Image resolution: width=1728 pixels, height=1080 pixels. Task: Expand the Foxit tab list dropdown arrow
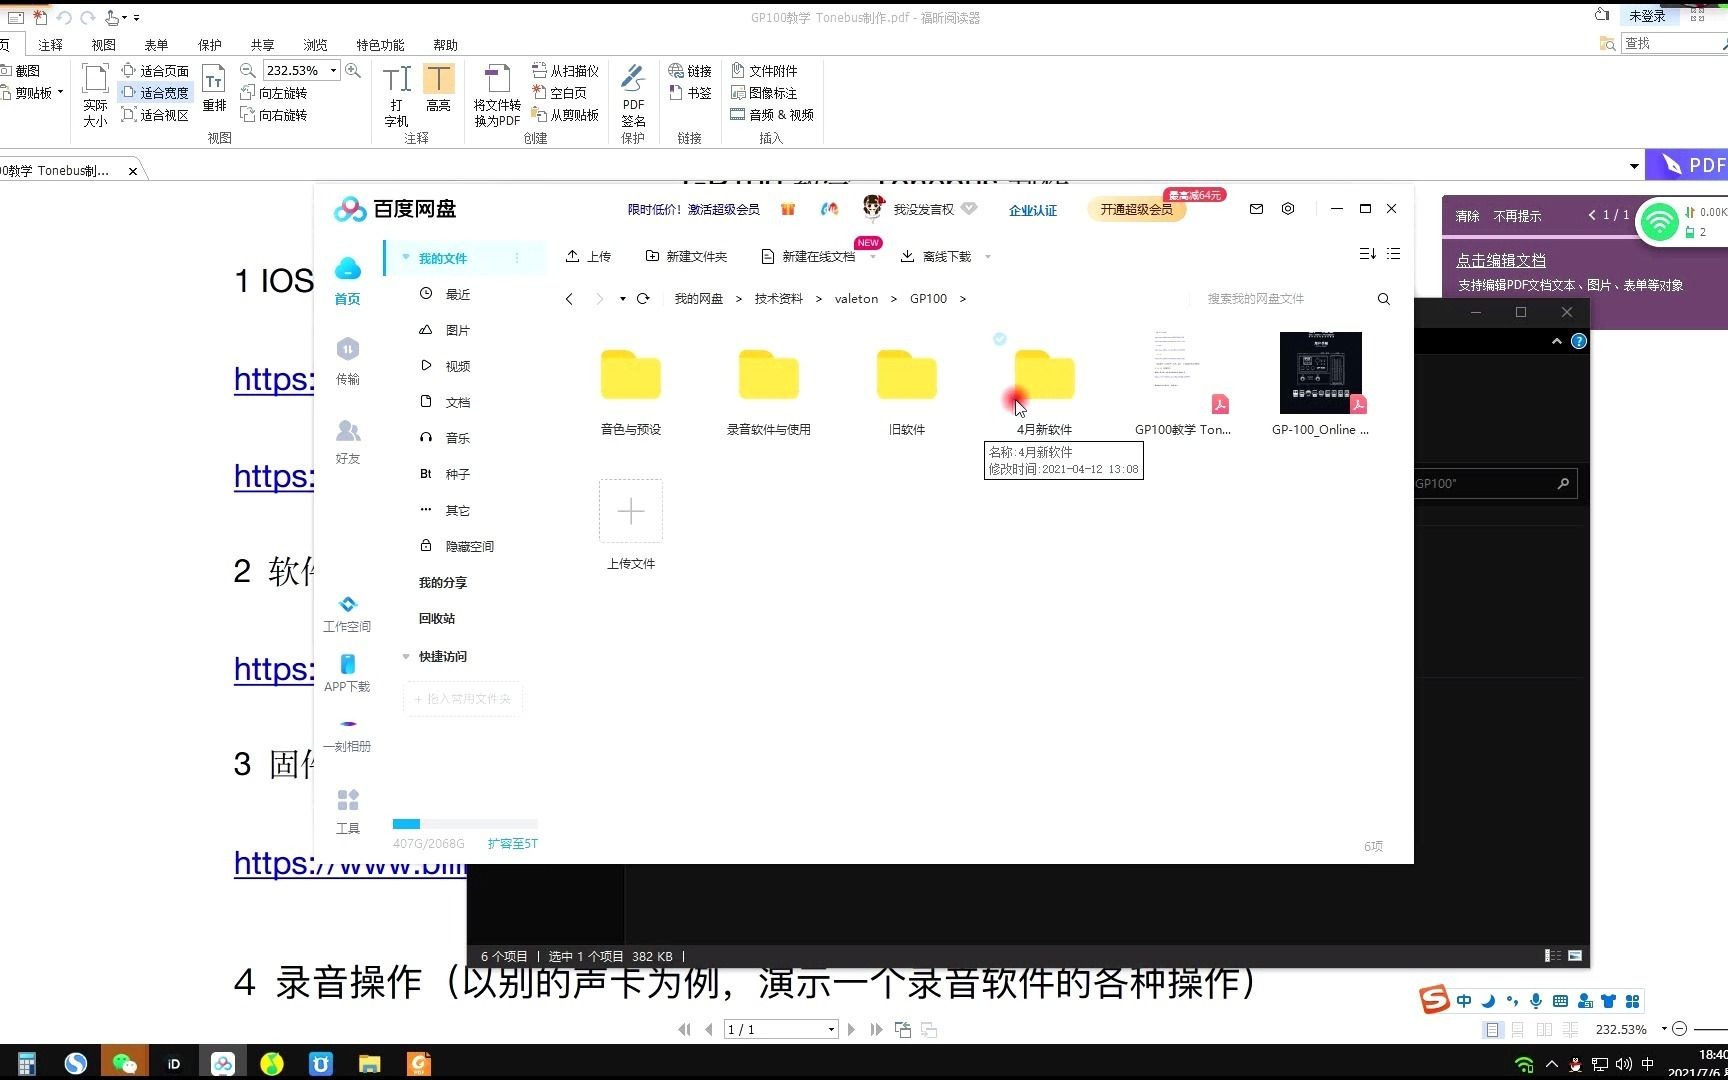1634,166
